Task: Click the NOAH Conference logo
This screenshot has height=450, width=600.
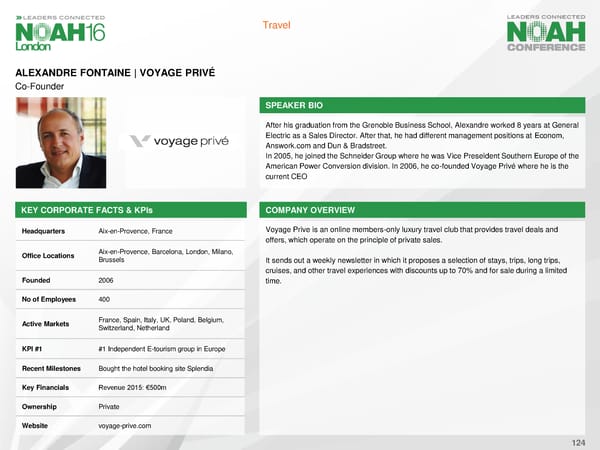Action: (x=546, y=33)
